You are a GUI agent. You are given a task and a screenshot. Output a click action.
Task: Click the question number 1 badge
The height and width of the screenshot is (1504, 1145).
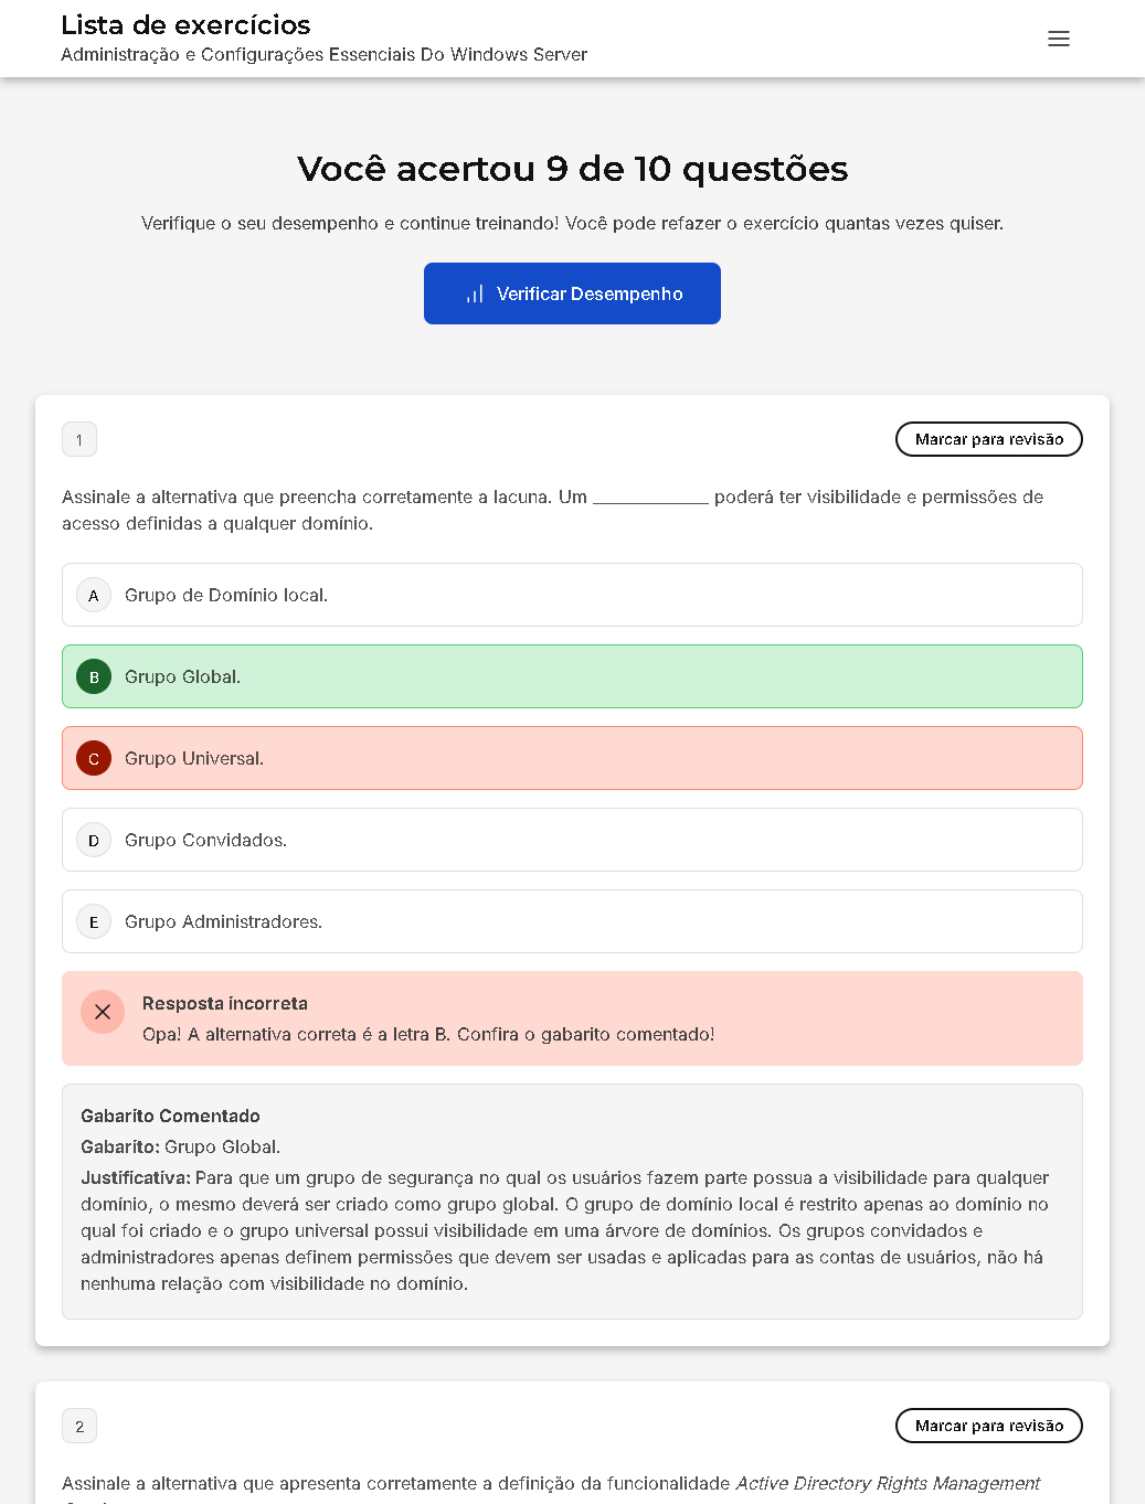pyautogui.click(x=79, y=440)
